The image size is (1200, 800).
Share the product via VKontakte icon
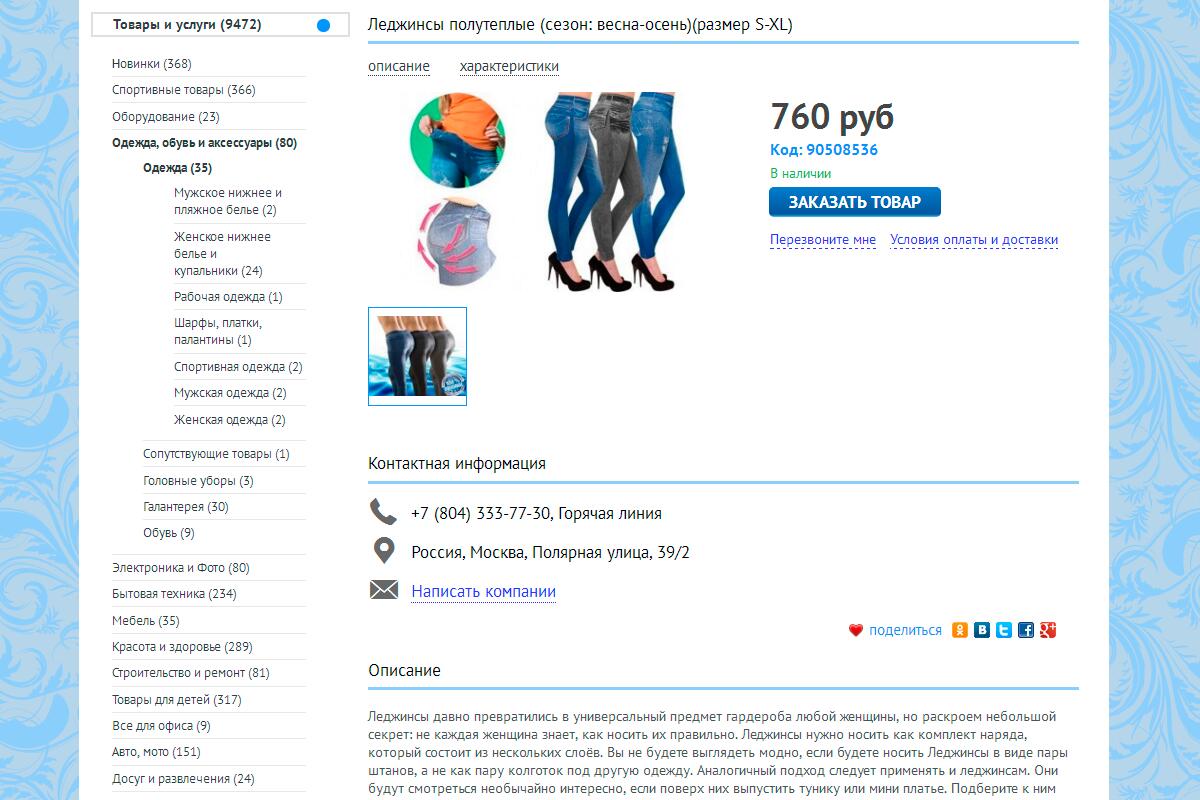[982, 630]
